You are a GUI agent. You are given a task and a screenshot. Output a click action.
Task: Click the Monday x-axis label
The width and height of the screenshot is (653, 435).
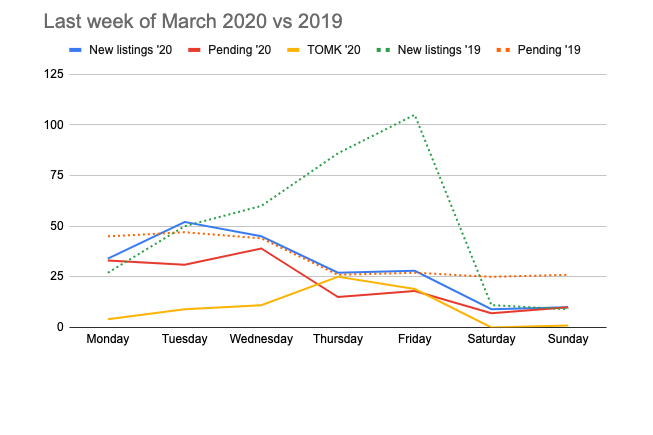coord(108,339)
